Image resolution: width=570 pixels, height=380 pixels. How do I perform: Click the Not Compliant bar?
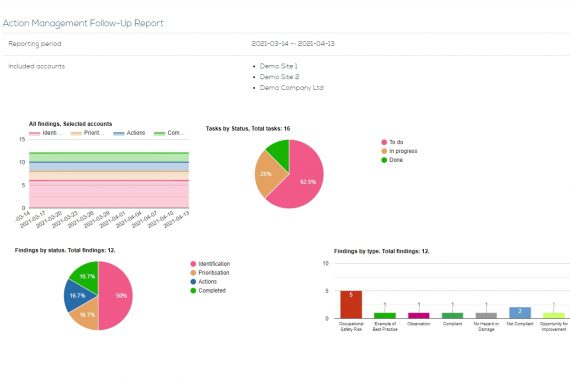pyautogui.click(x=520, y=313)
